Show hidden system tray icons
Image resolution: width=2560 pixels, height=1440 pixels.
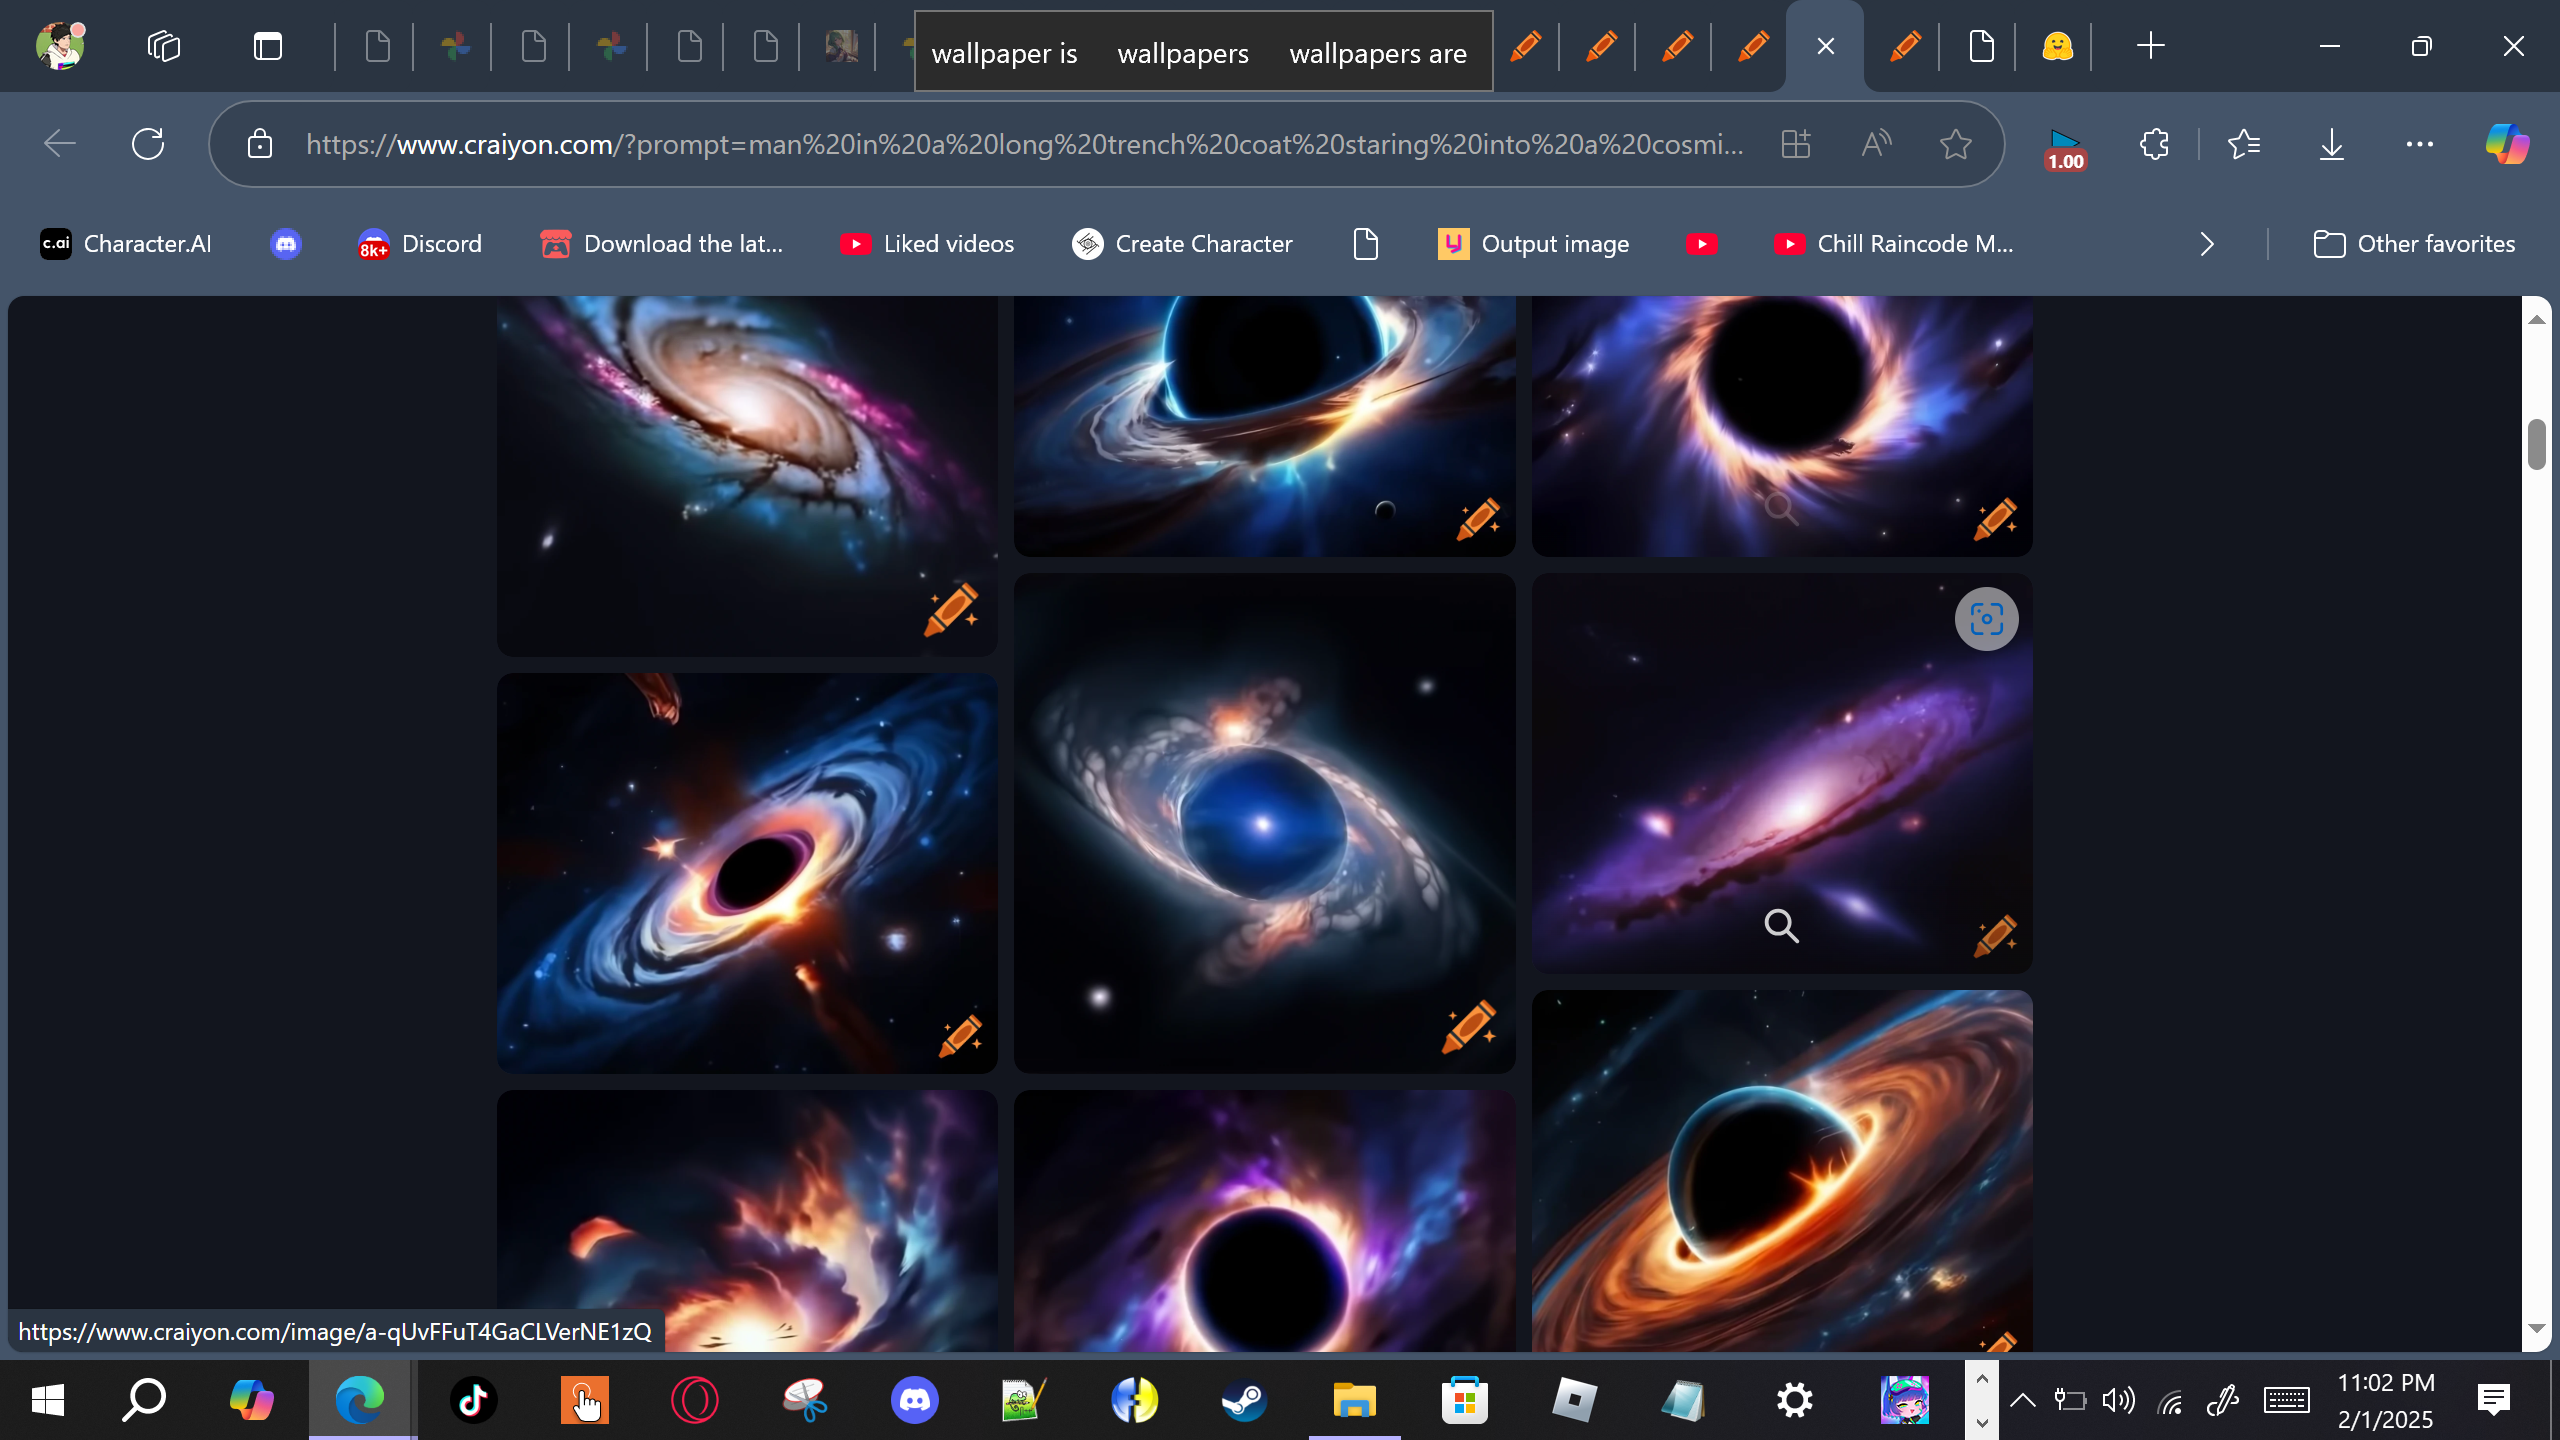[x=2022, y=1400]
